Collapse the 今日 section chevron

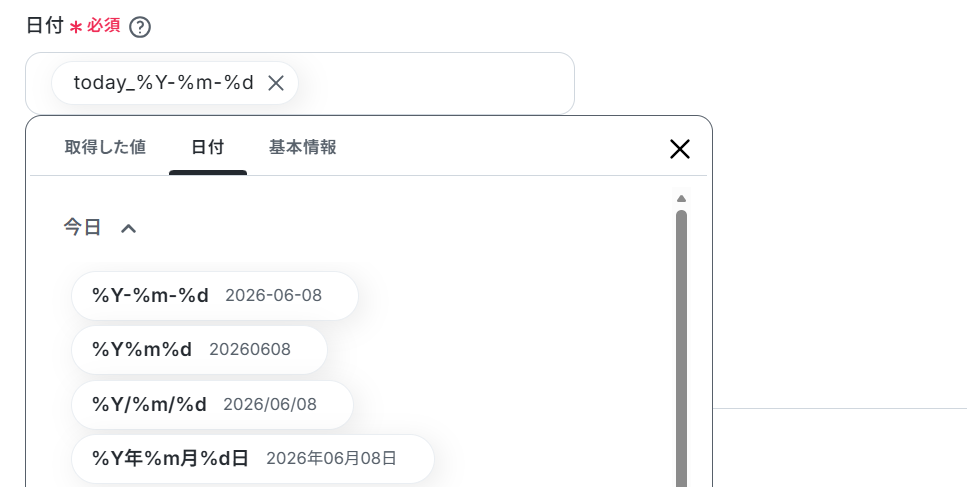128,229
